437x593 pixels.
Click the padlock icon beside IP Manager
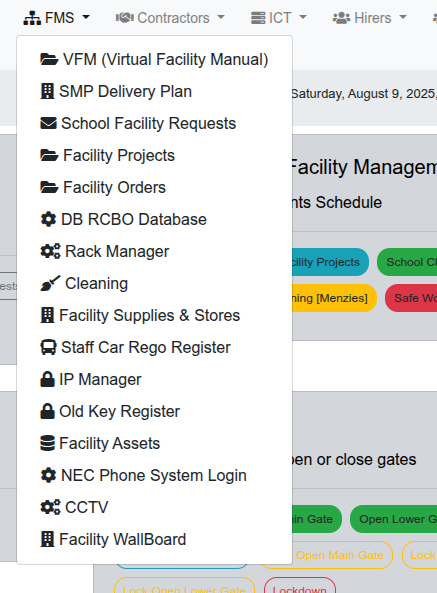47,379
